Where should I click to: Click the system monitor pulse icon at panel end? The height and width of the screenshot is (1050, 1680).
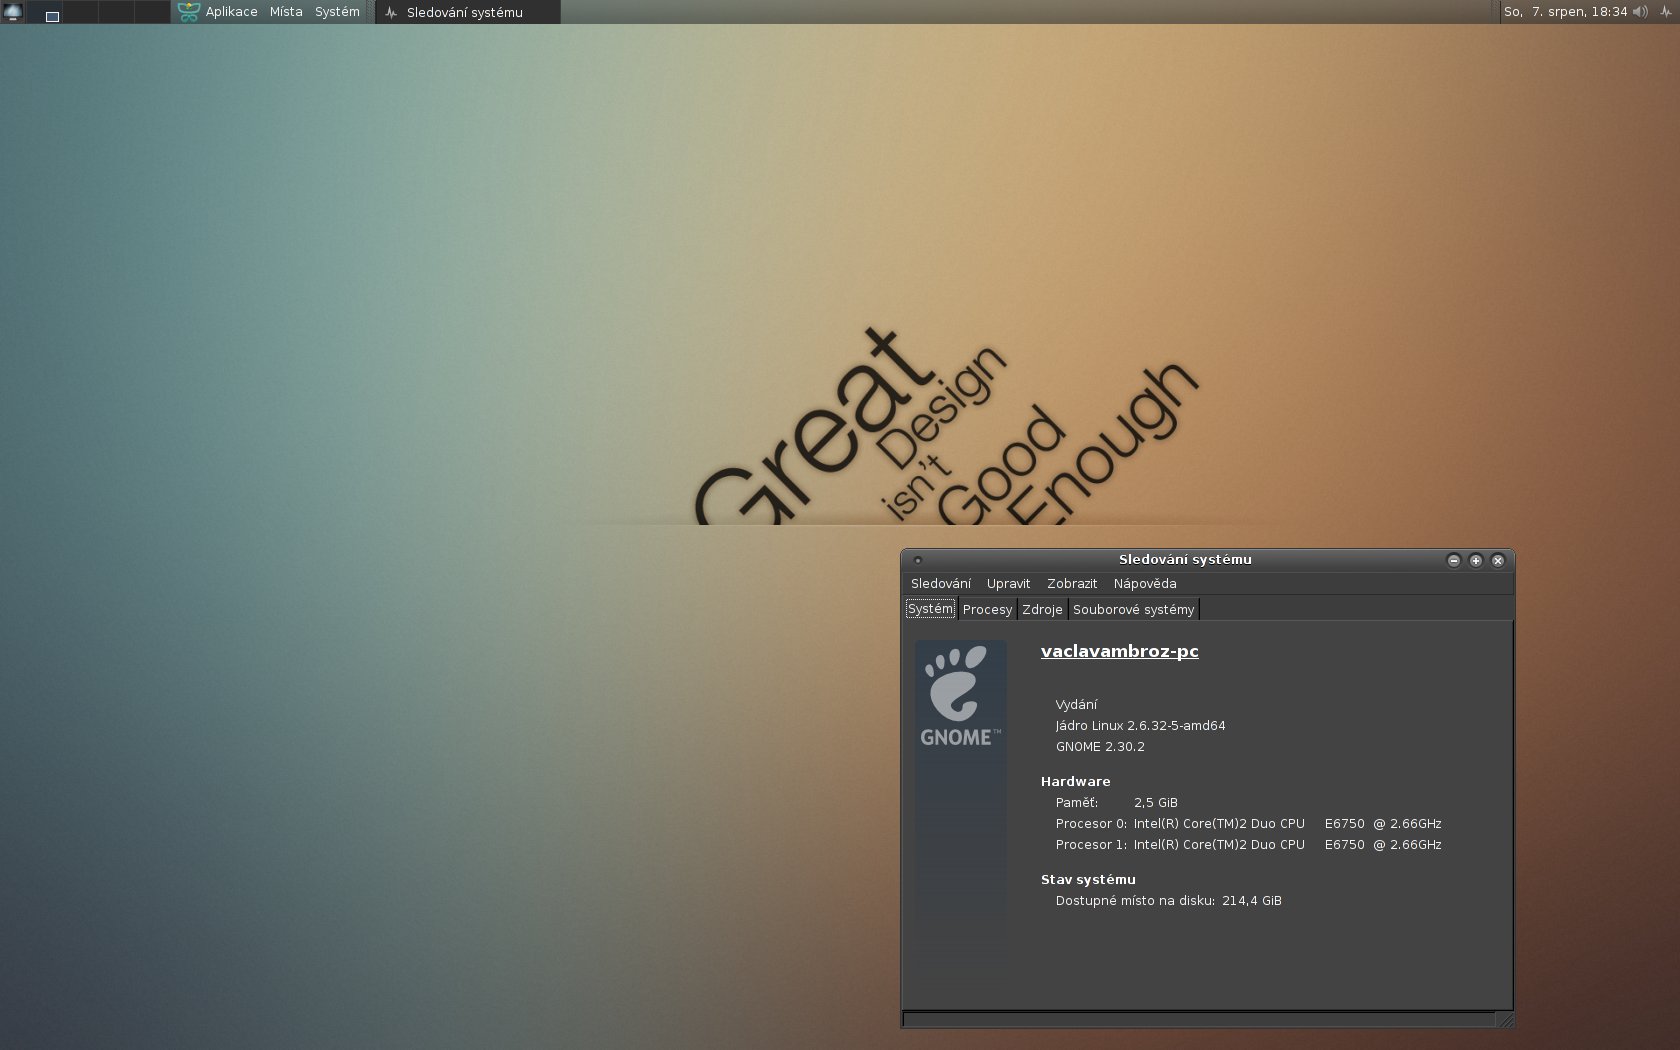(1667, 12)
